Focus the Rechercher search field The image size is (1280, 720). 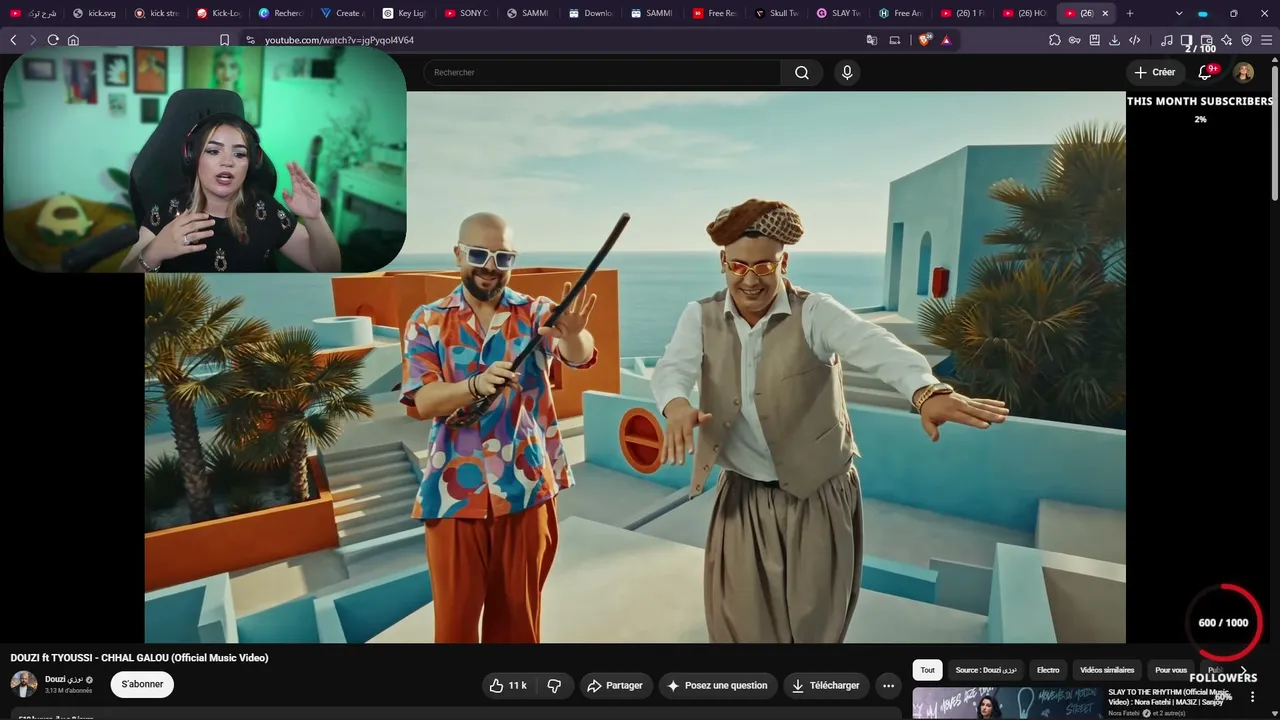(602, 72)
